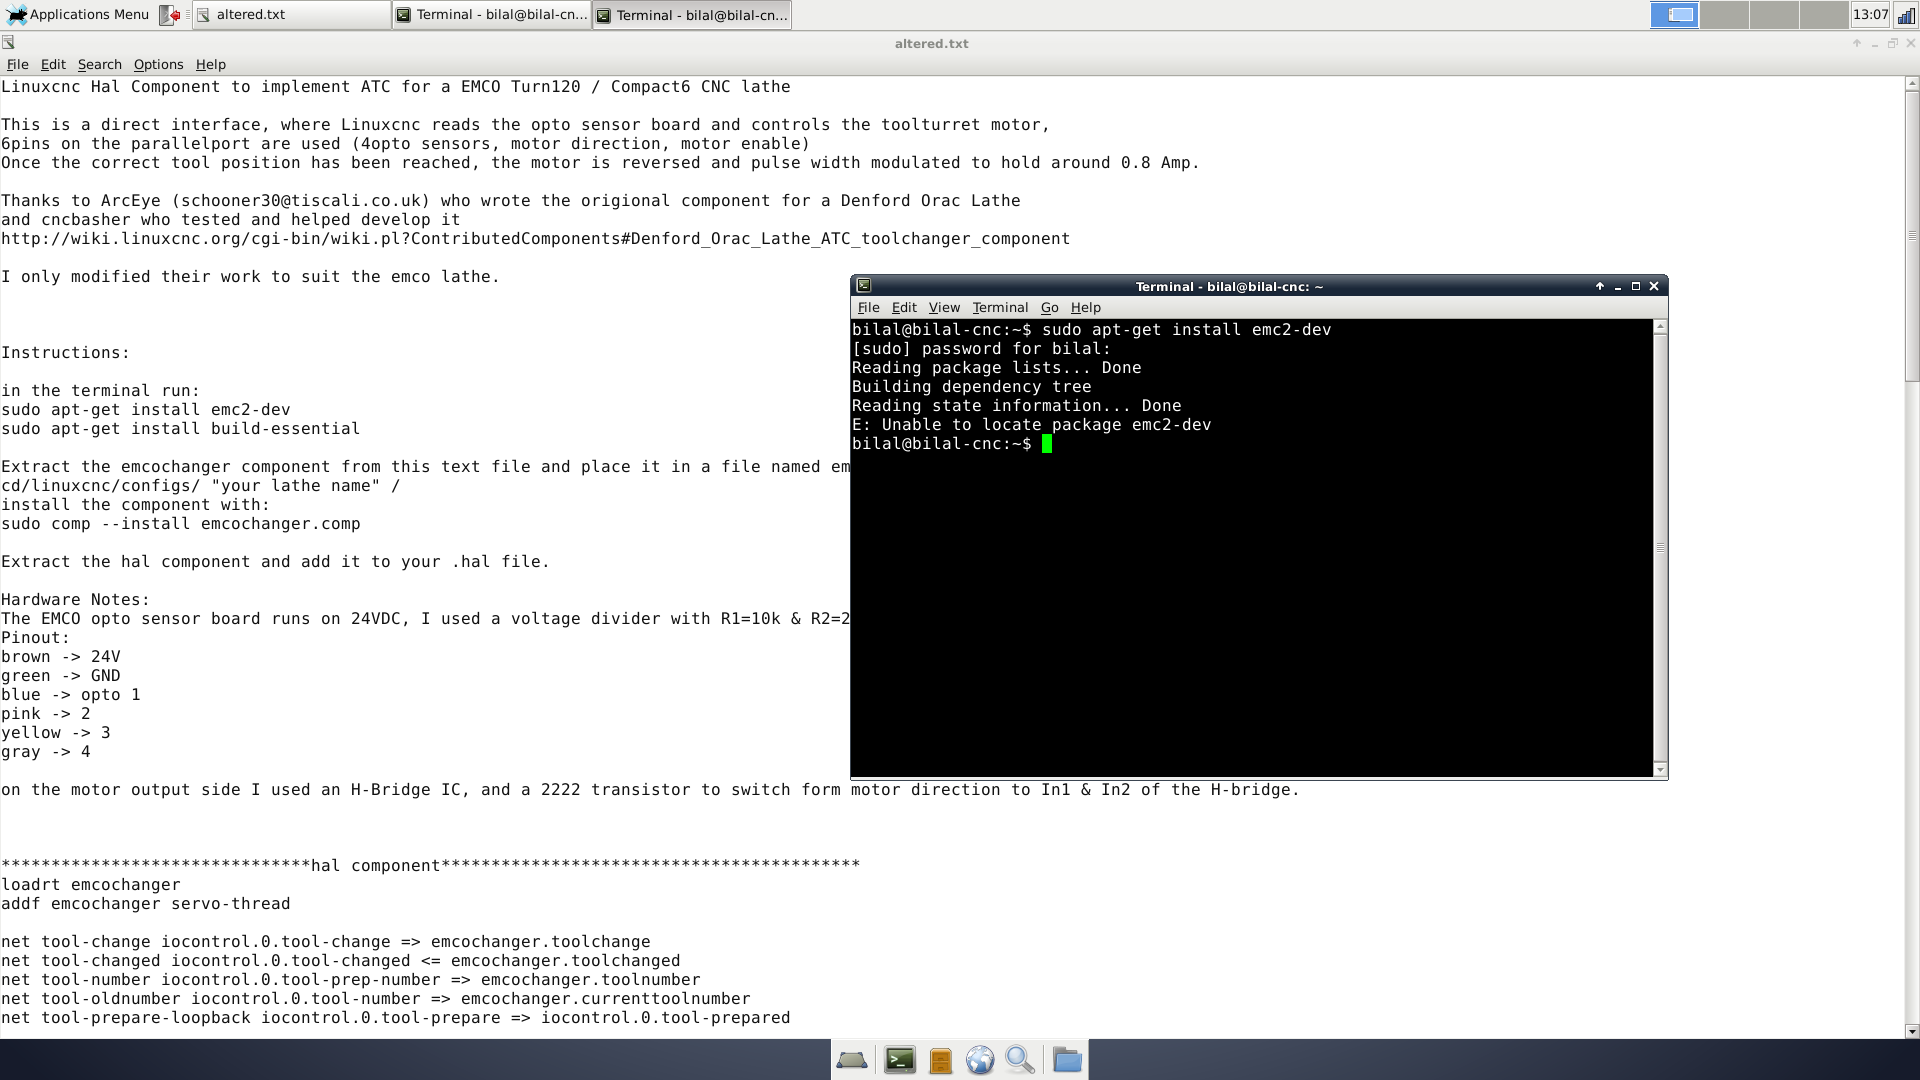Click terminal prompt at green cursor
This screenshot has height=1080, width=1920.
(x=1047, y=444)
